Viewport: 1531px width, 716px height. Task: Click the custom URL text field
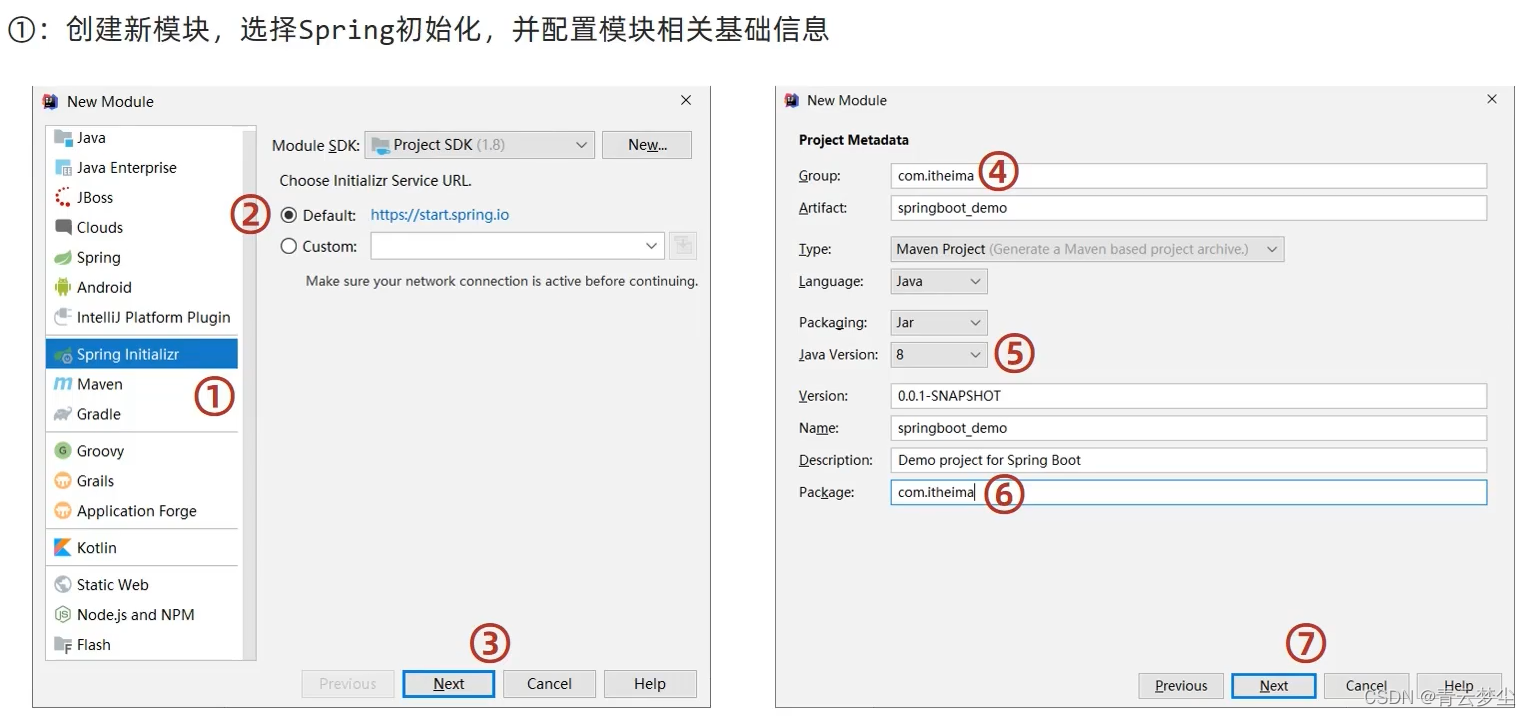(x=506, y=246)
